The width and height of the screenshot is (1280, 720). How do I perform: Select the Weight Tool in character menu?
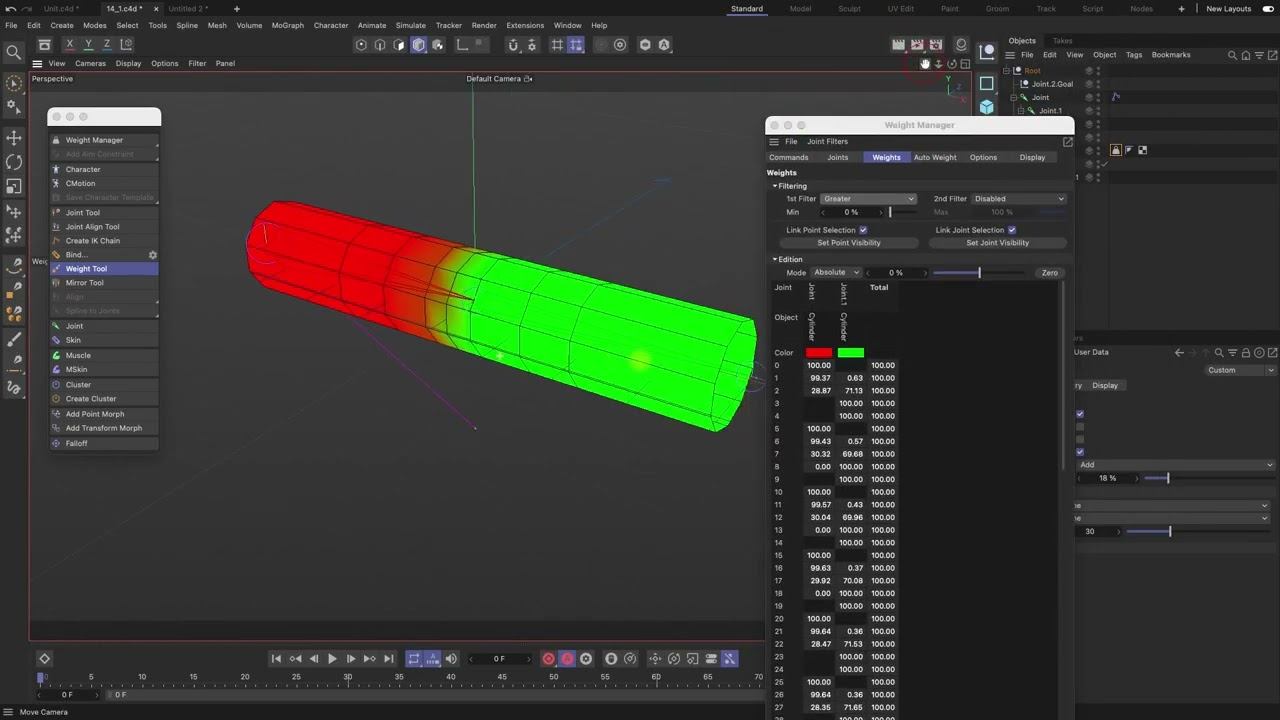pyautogui.click(x=86, y=269)
